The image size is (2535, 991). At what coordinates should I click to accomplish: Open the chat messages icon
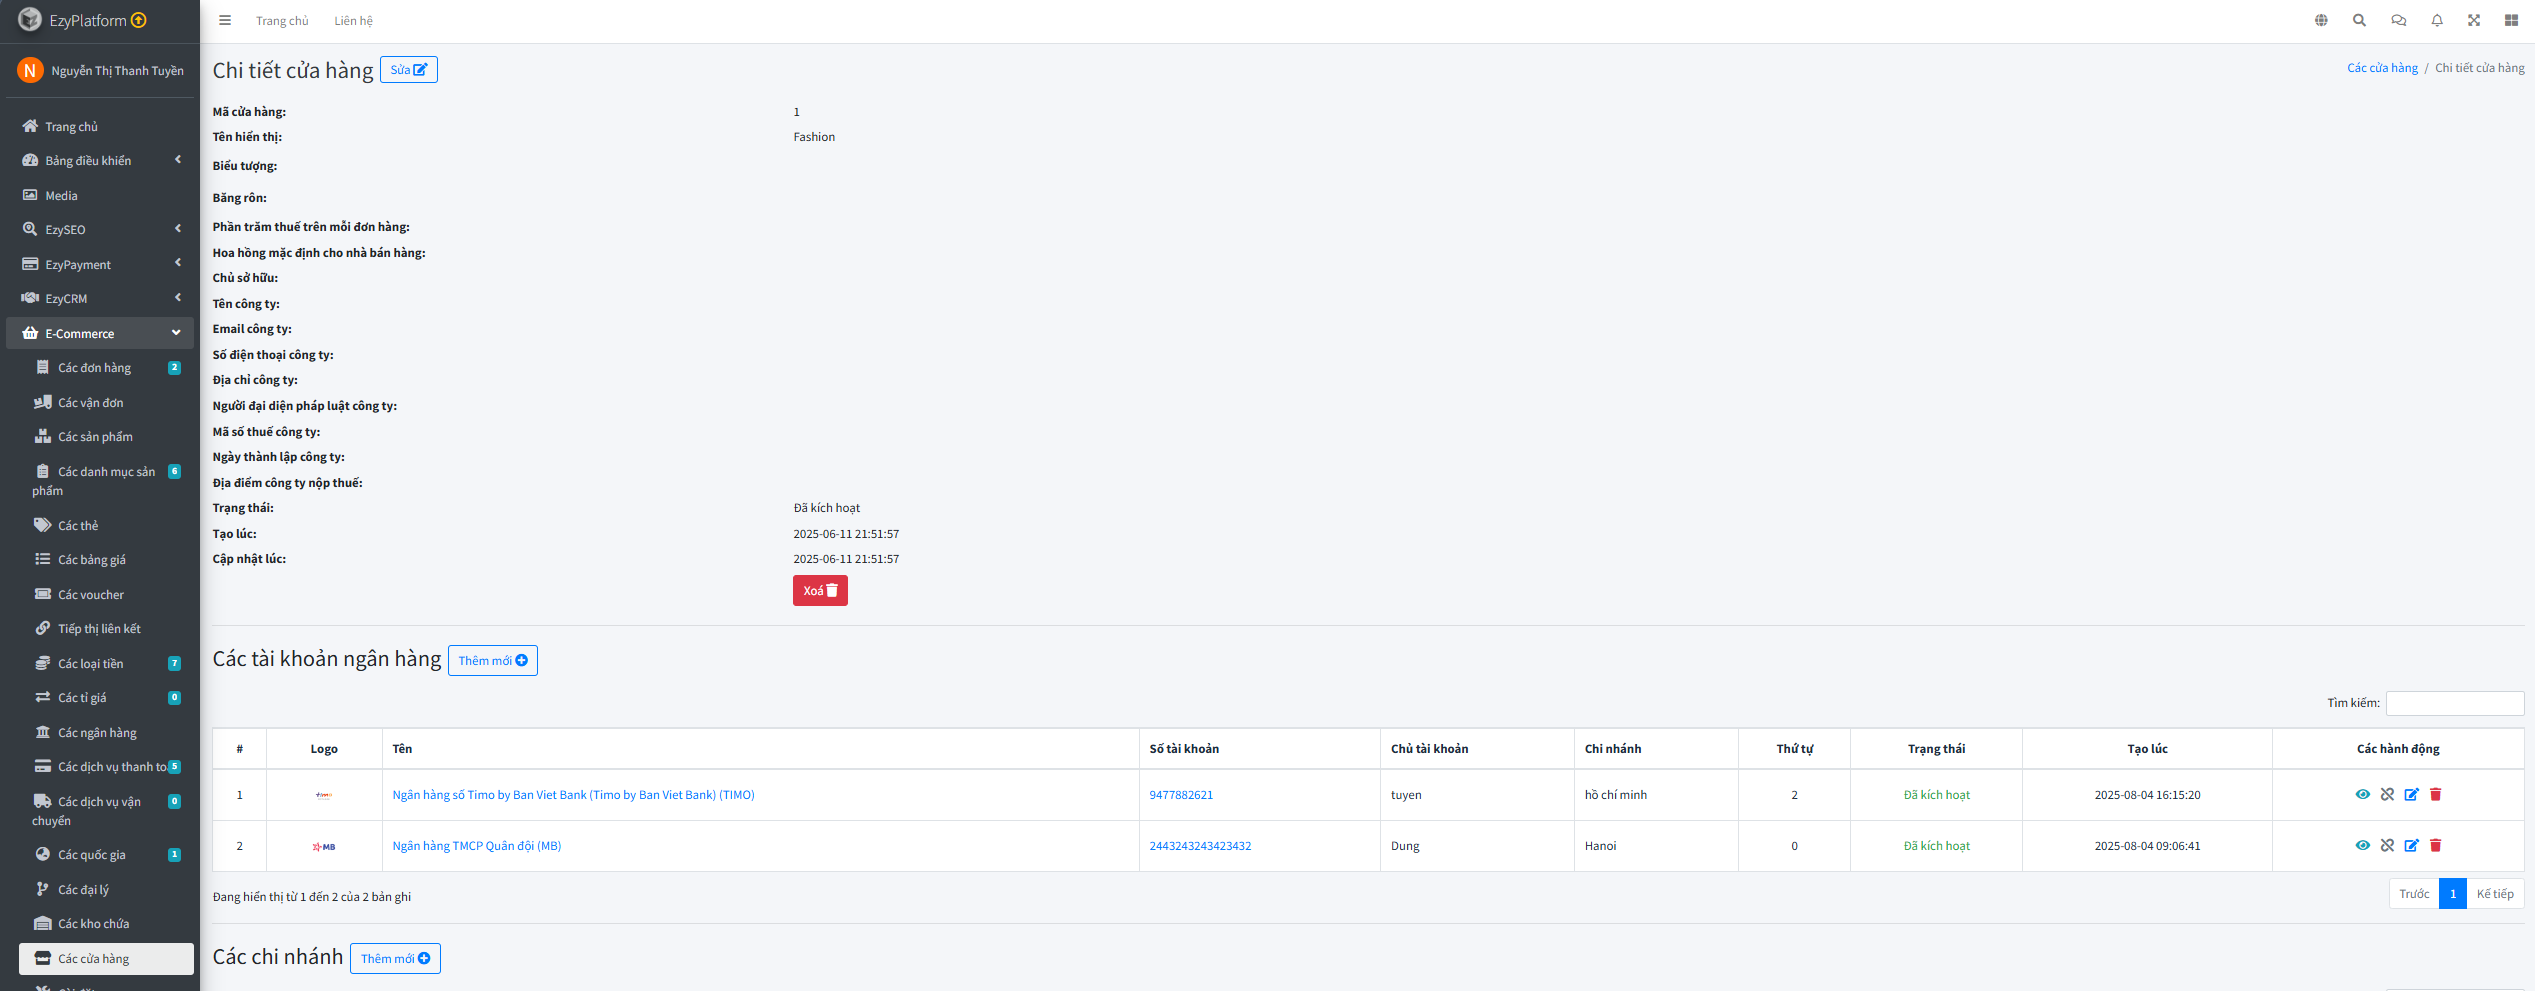[2398, 20]
